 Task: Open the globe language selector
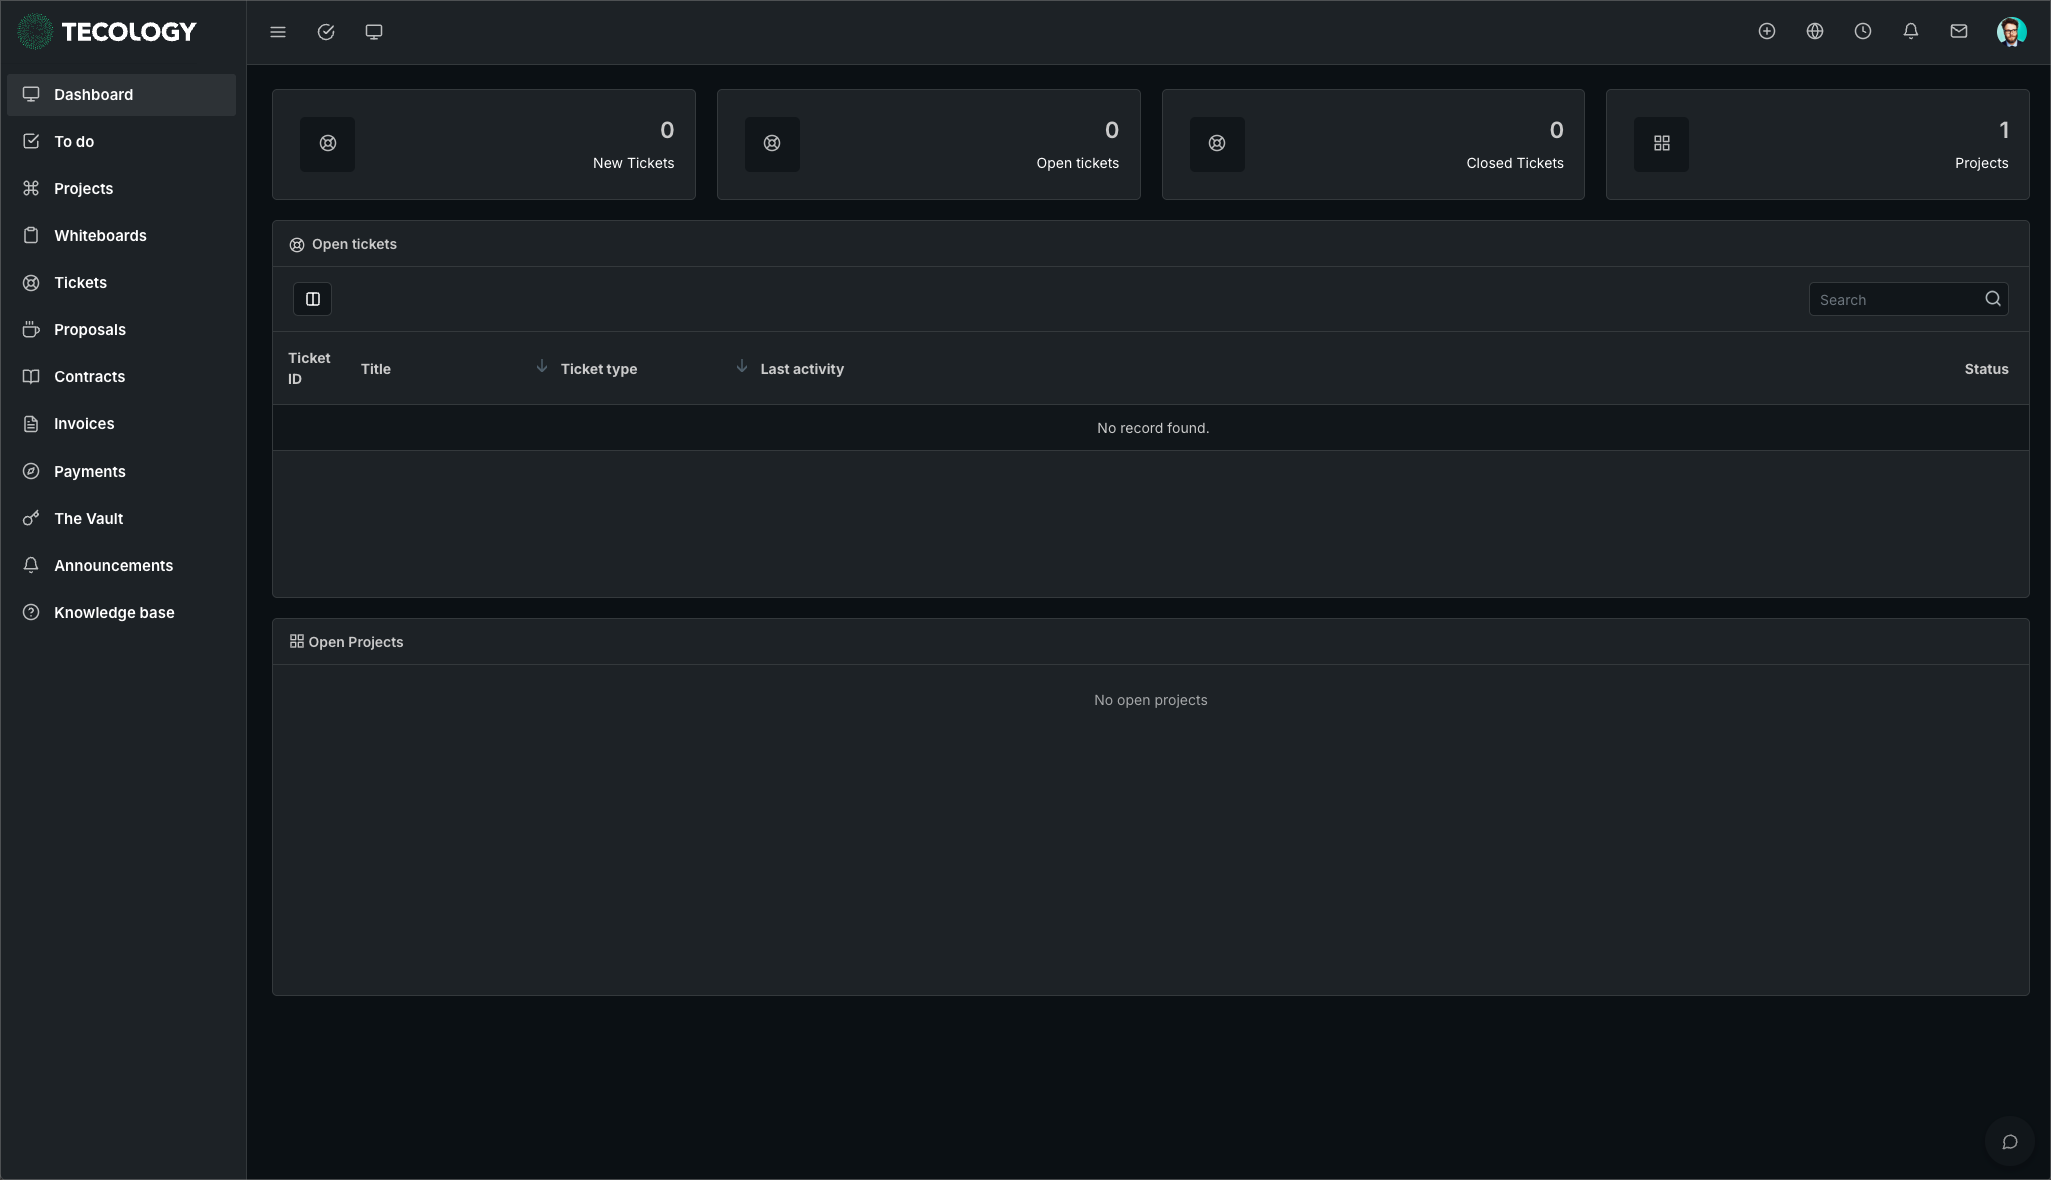click(1815, 31)
